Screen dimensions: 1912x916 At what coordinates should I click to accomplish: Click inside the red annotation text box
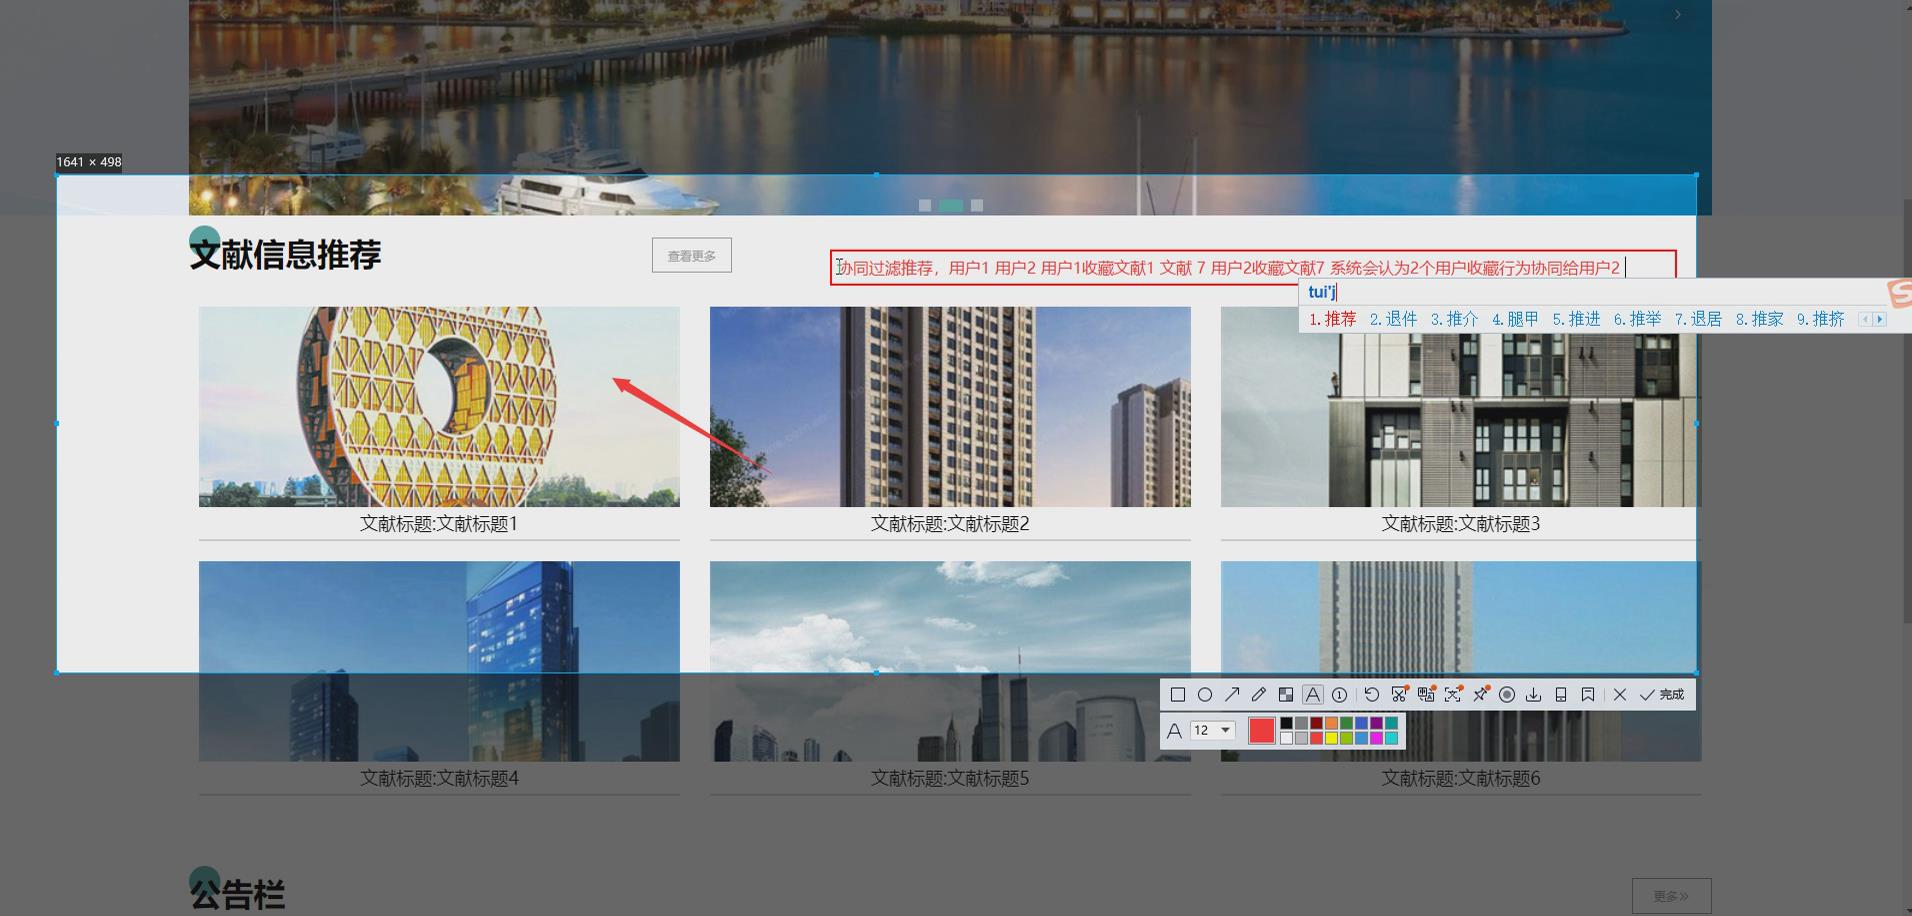pyautogui.click(x=1253, y=267)
